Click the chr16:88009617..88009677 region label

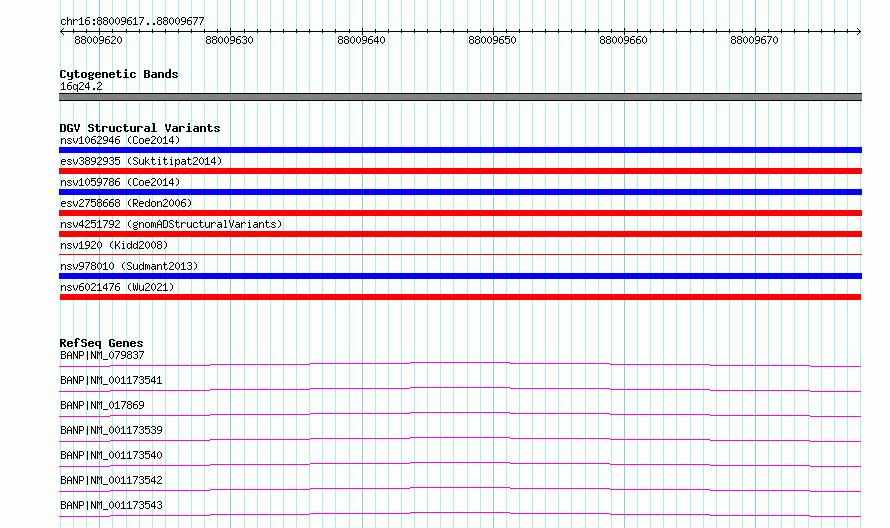(x=132, y=22)
